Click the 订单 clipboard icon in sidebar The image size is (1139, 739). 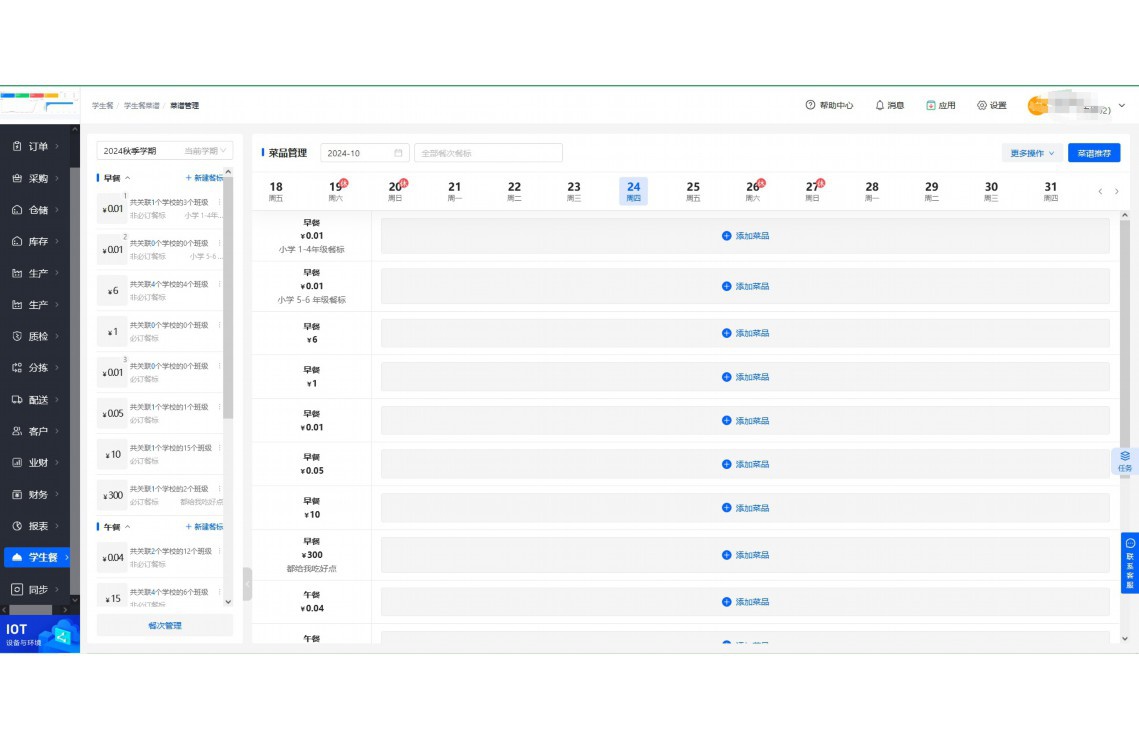(x=17, y=147)
